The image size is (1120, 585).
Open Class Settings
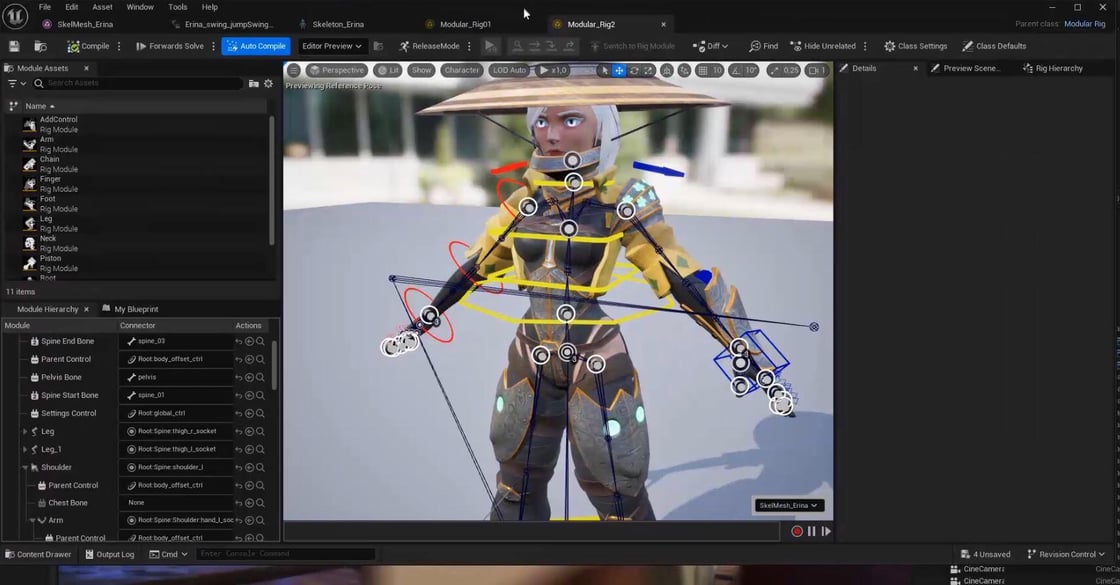tap(914, 46)
